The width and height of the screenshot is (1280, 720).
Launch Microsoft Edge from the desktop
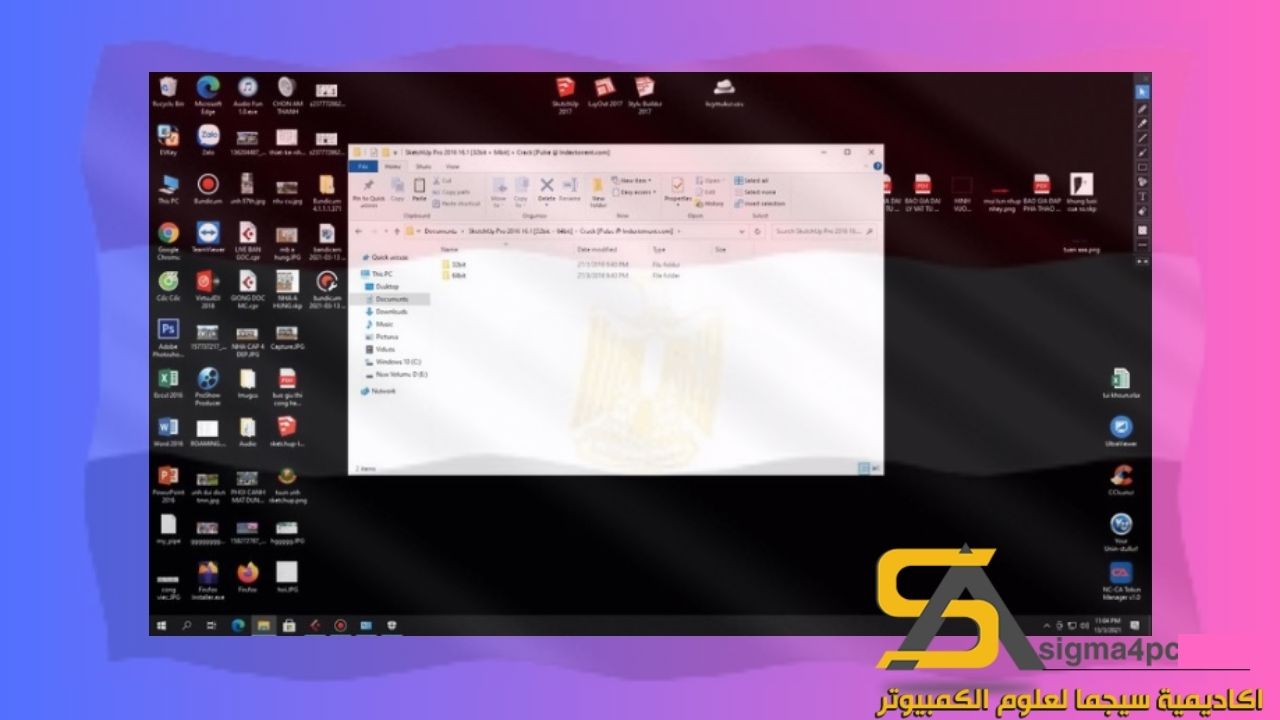coord(208,94)
